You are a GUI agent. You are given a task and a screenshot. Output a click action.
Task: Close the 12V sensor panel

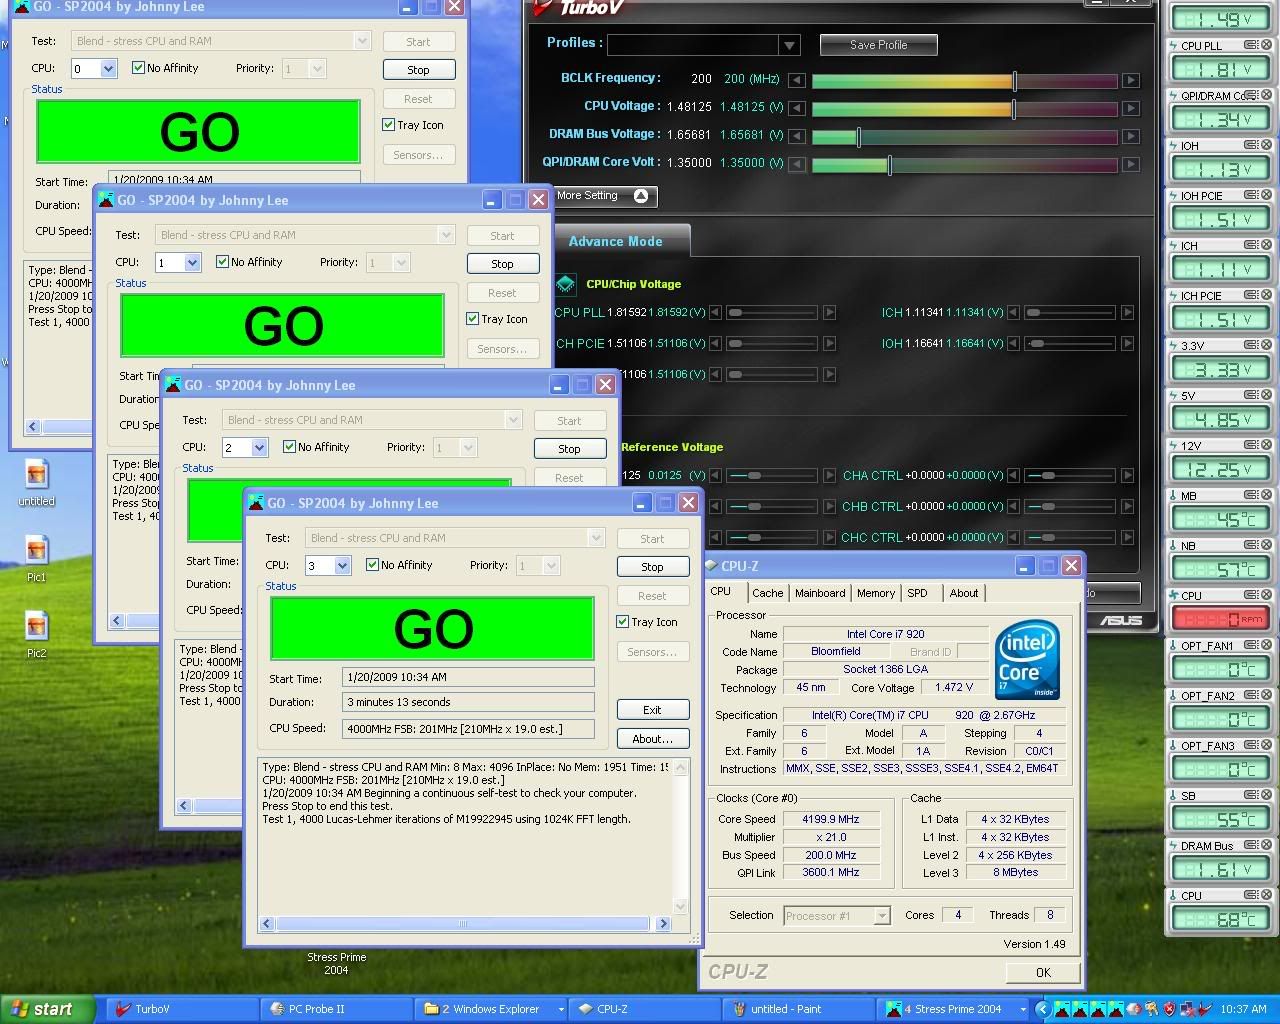pyautogui.click(x=1266, y=445)
